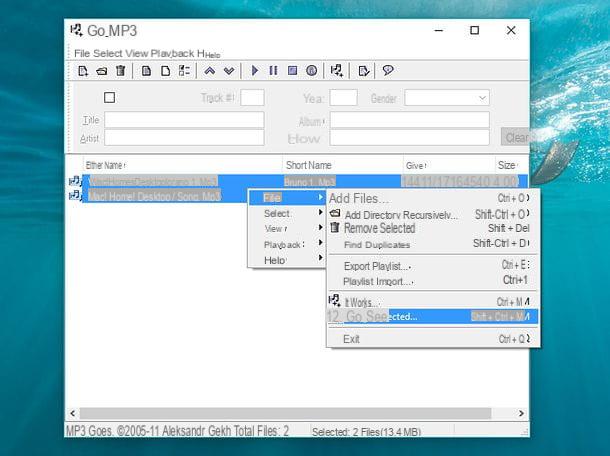Focus the Album input field
610x456 pixels.
410,120
